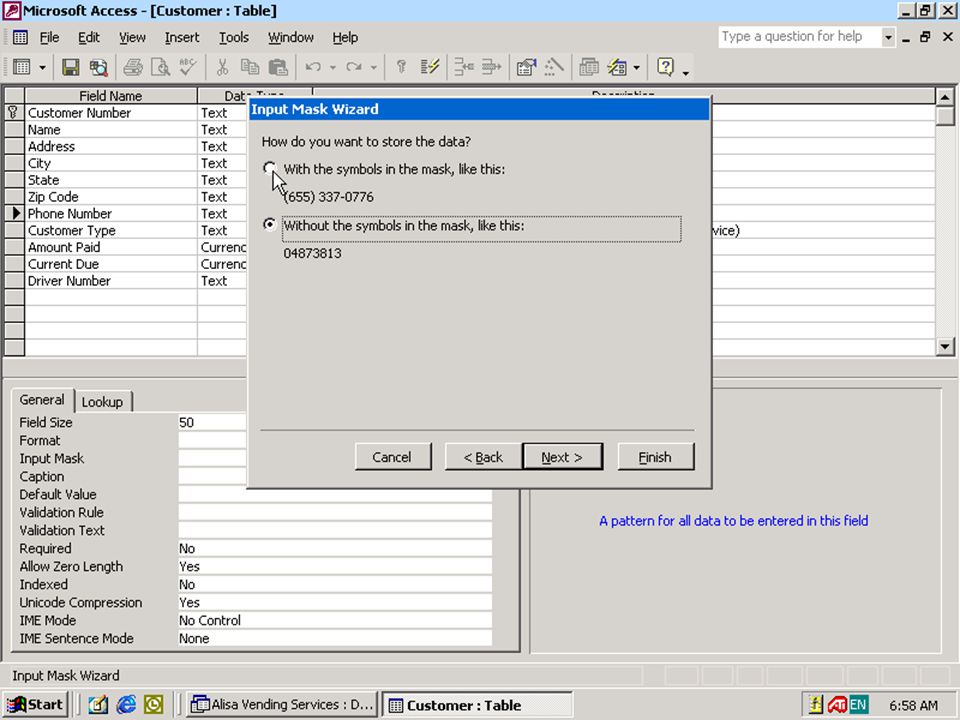This screenshot has height=720, width=960.
Task: Click the Access table control-menu icon beside File
Action: (x=20, y=37)
